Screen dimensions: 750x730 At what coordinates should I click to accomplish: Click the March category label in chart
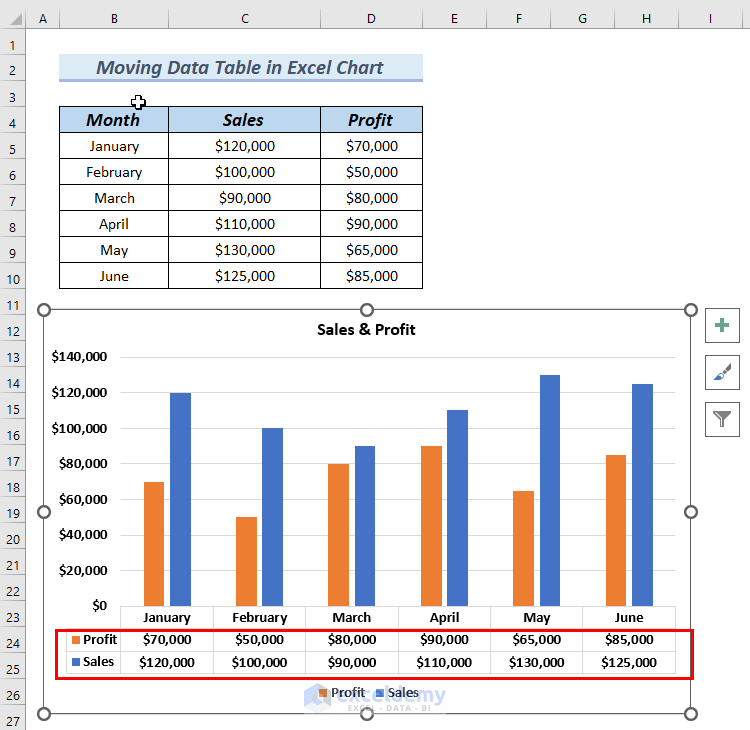click(352, 618)
